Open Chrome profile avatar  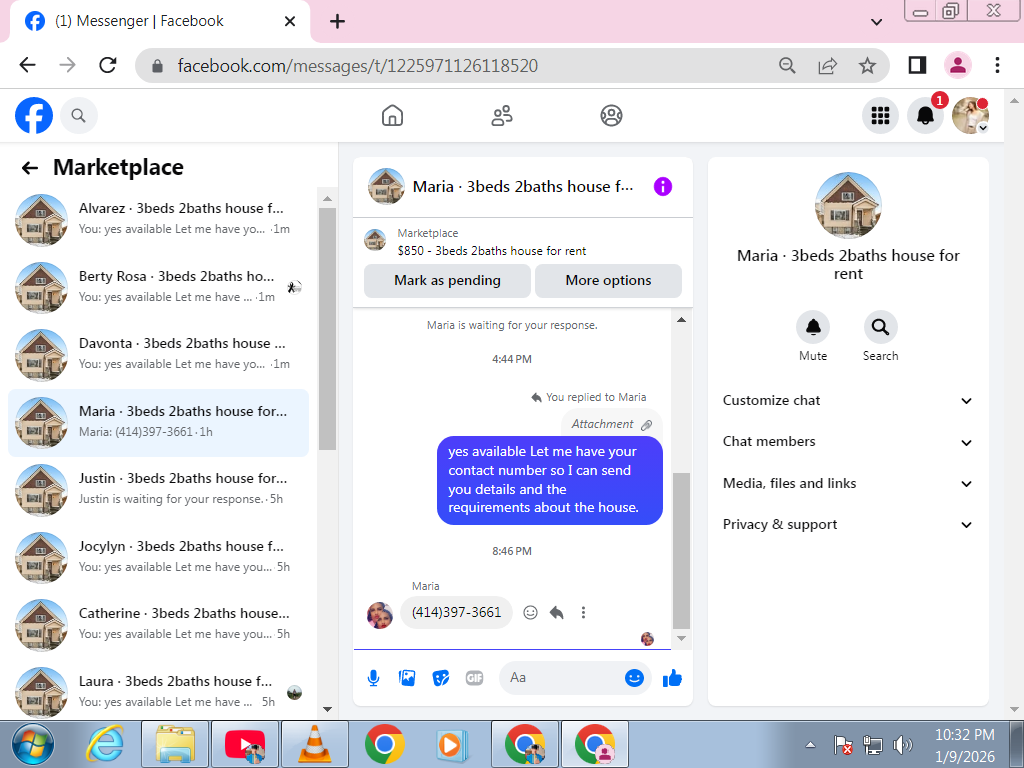click(x=957, y=65)
